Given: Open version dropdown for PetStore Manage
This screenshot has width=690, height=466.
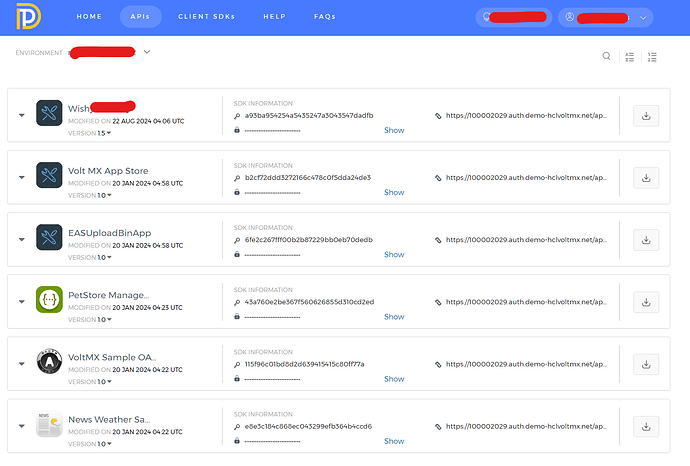Looking at the screenshot, I should tap(104, 319).
